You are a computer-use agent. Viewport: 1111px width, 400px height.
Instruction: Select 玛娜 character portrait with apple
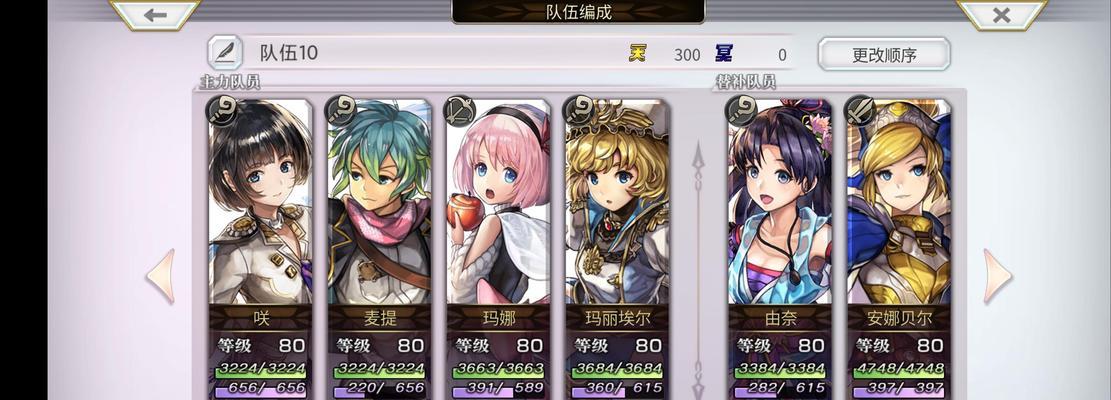498,202
